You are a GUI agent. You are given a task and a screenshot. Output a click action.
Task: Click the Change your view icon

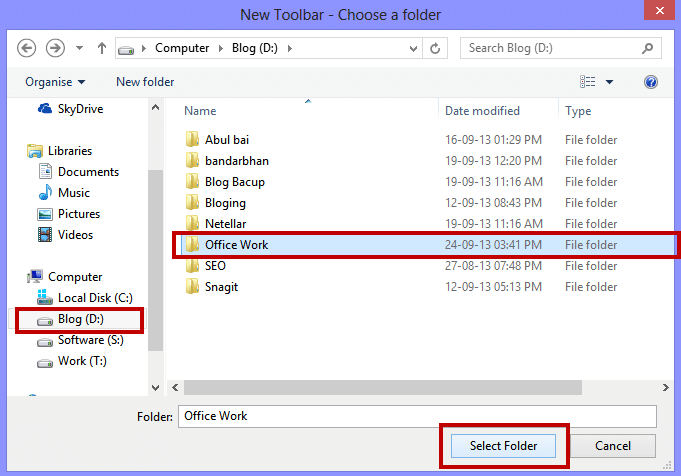point(588,82)
